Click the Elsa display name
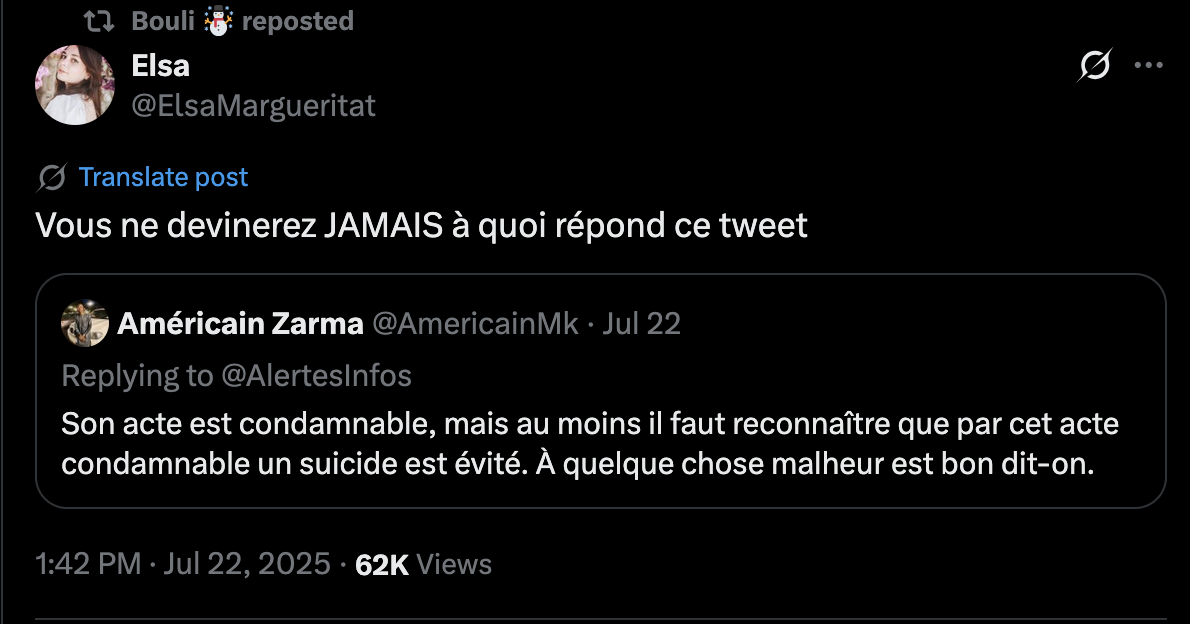1190x624 pixels. pyautogui.click(x=160, y=66)
